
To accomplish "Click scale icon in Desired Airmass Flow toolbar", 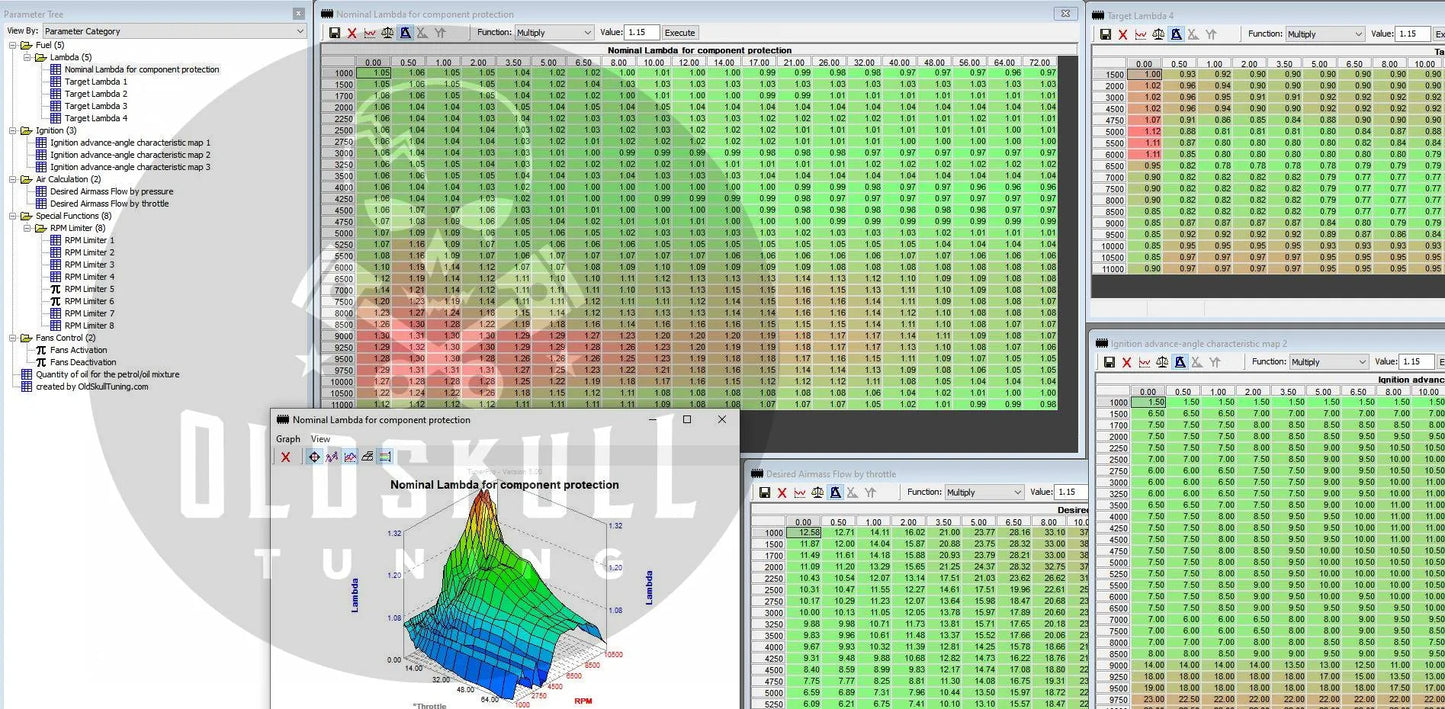I will 818,492.
